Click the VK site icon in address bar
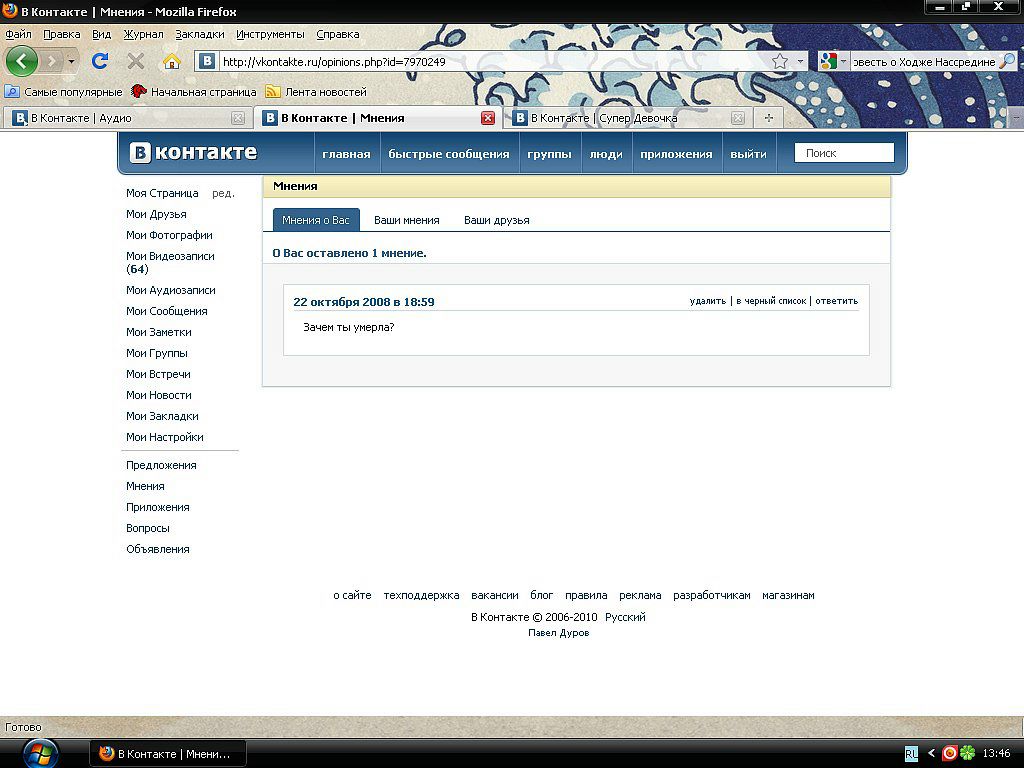This screenshot has height=768, width=1024. coord(207,61)
